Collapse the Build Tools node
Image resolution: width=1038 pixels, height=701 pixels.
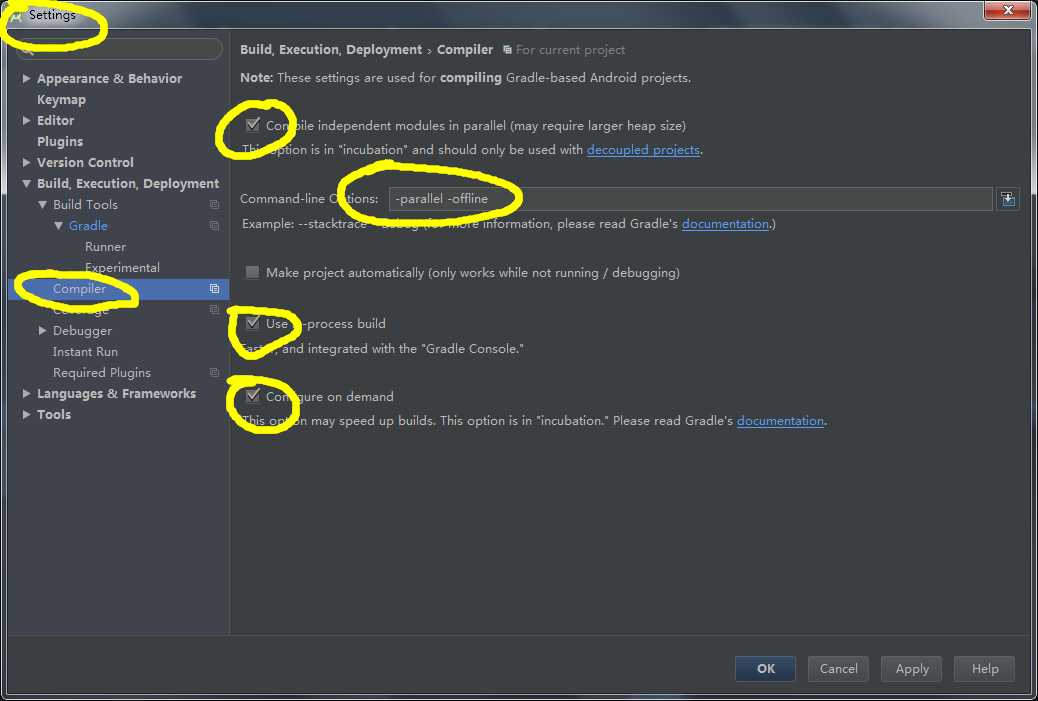pyautogui.click(x=42, y=205)
